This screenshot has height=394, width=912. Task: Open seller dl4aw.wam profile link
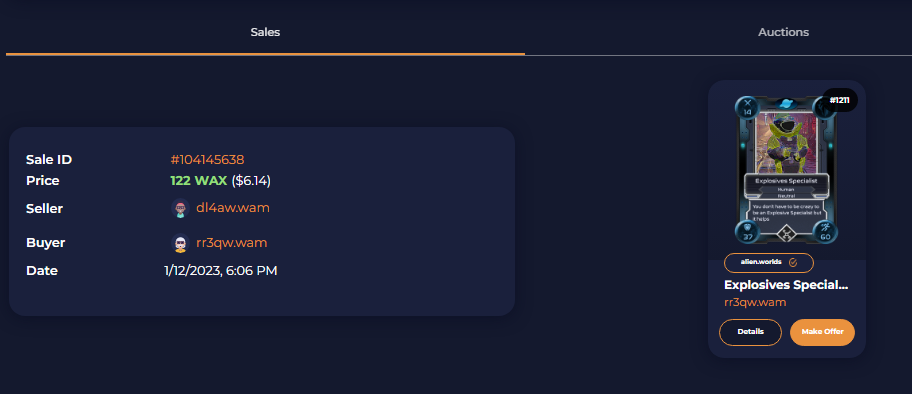(x=233, y=208)
